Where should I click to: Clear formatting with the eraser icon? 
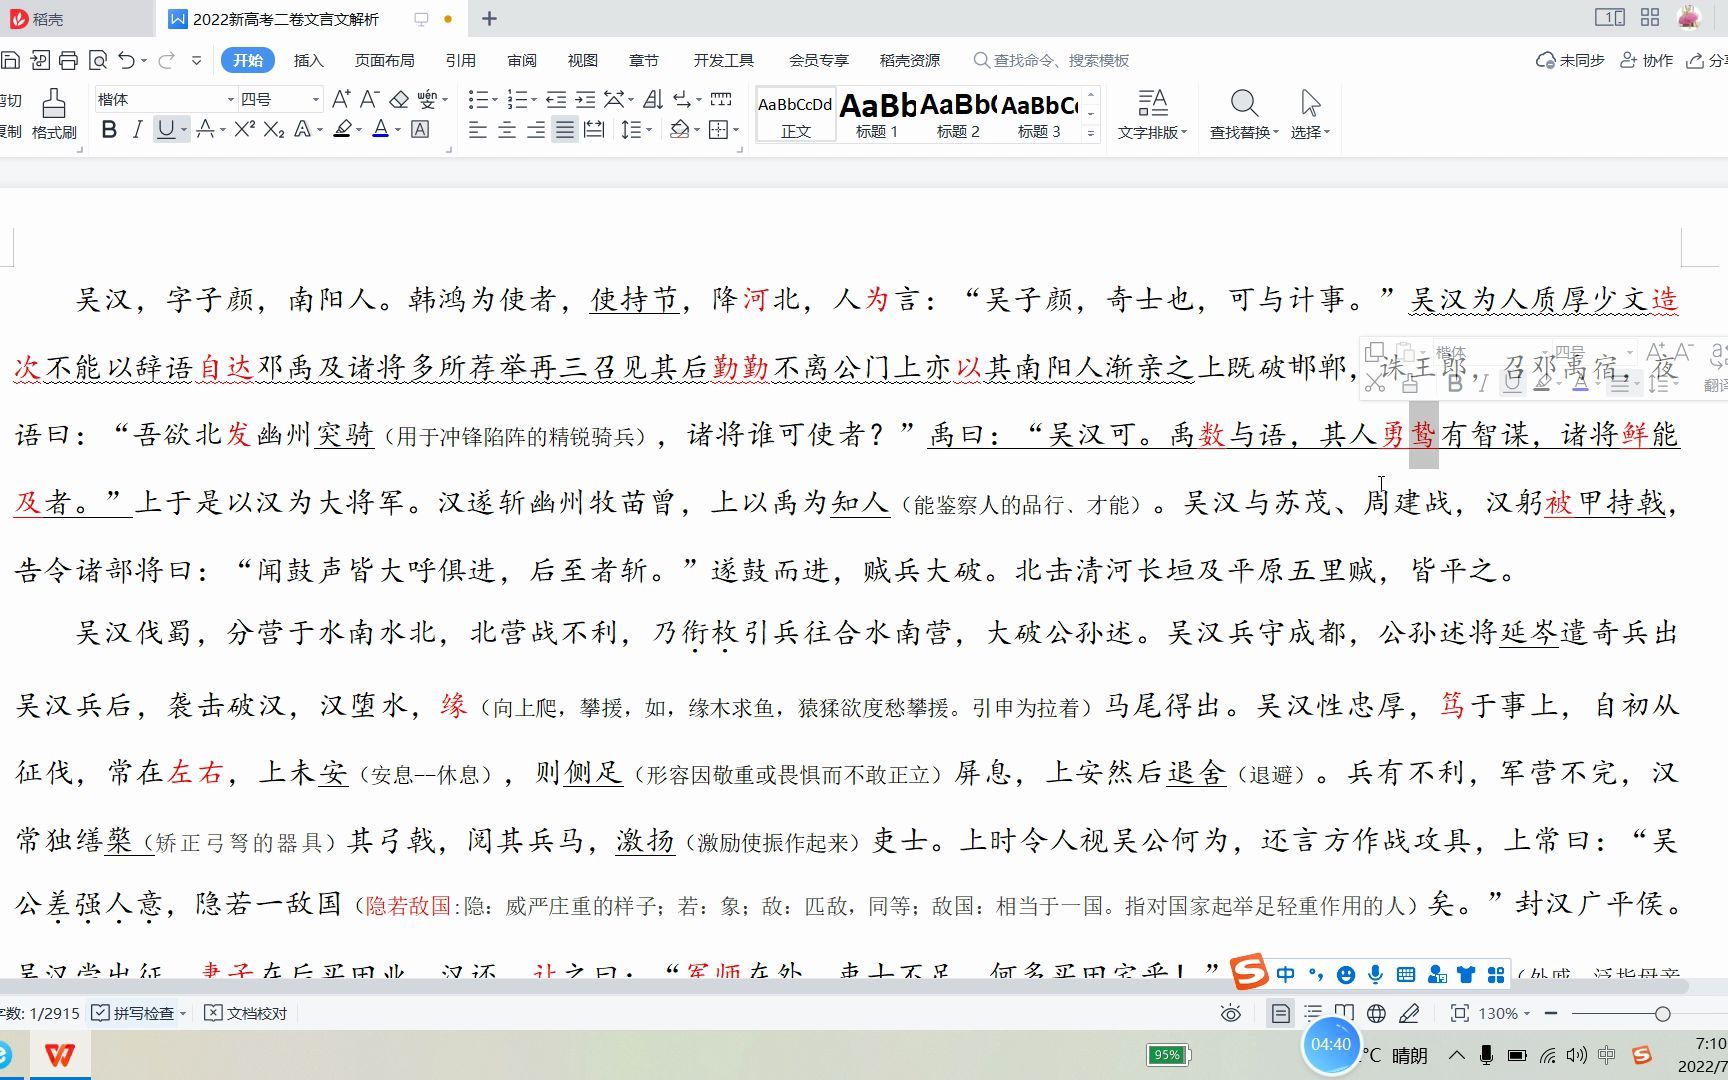(399, 99)
